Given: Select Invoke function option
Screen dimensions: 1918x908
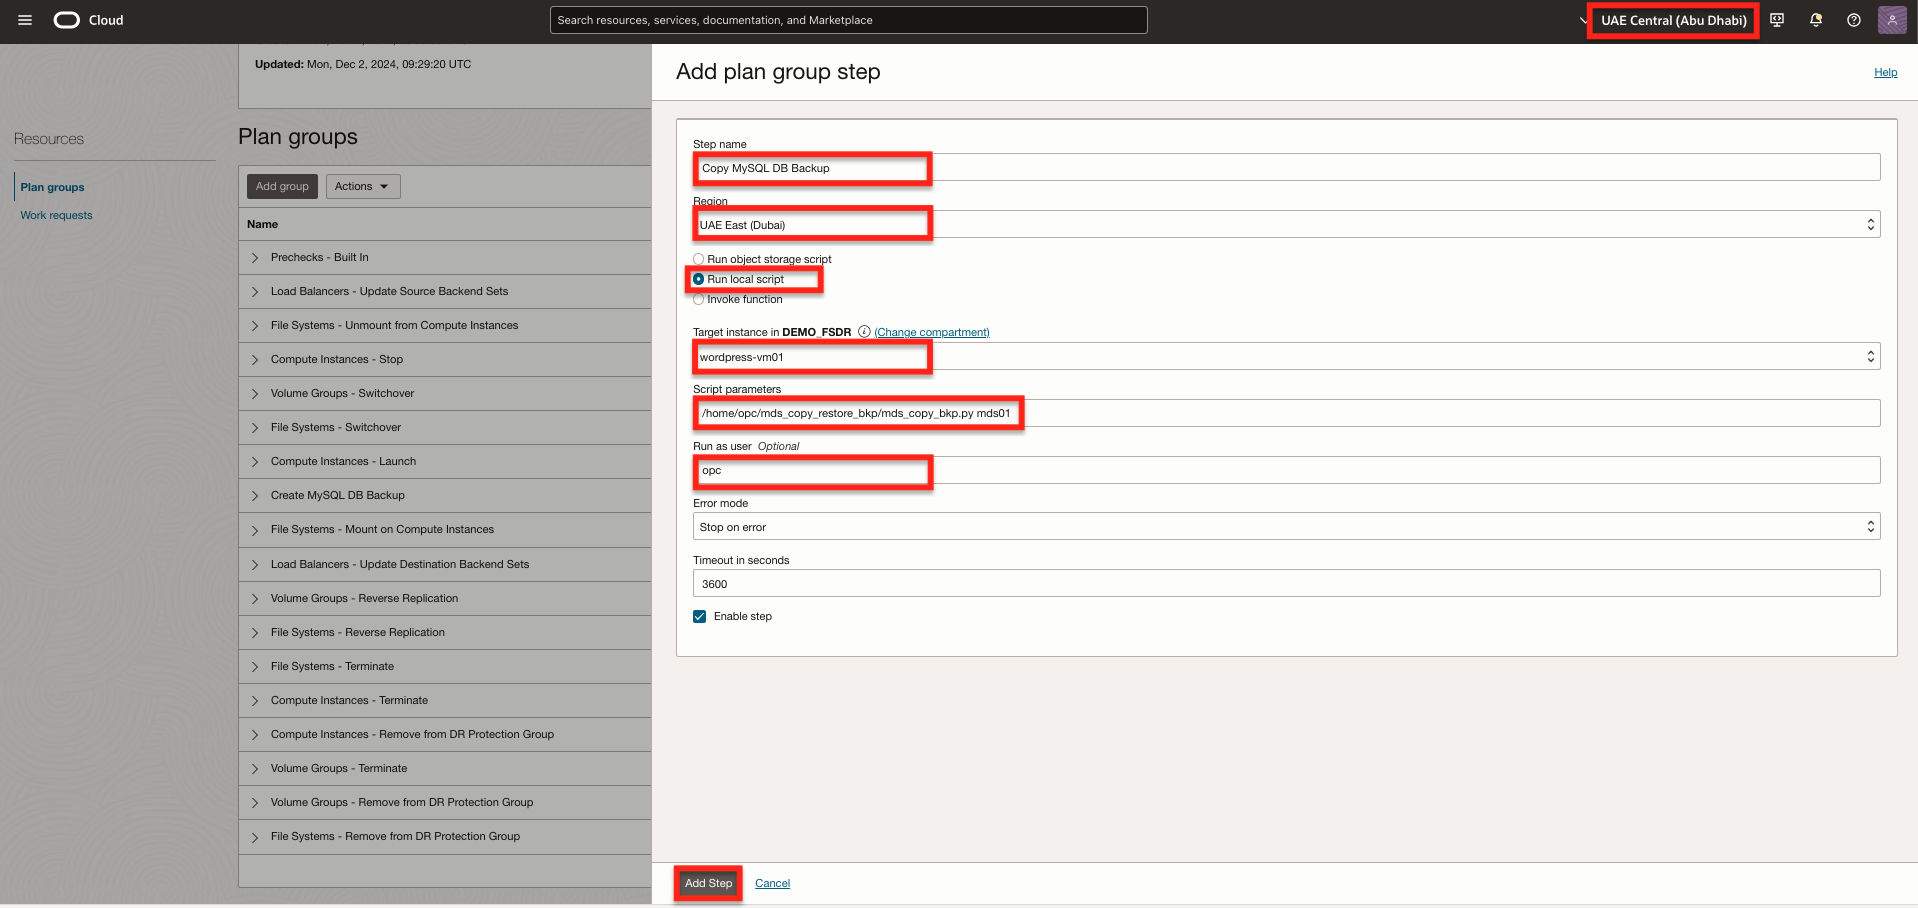Looking at the screenshot, I should click(699, 299).
